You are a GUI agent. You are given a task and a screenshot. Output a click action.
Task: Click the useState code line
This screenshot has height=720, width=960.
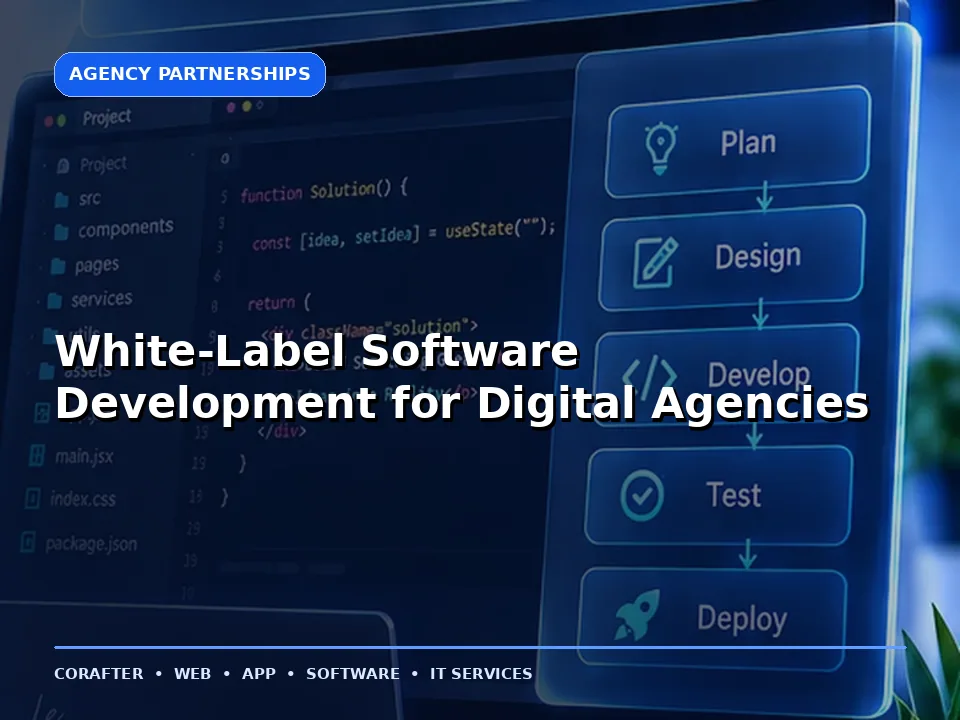404,236
